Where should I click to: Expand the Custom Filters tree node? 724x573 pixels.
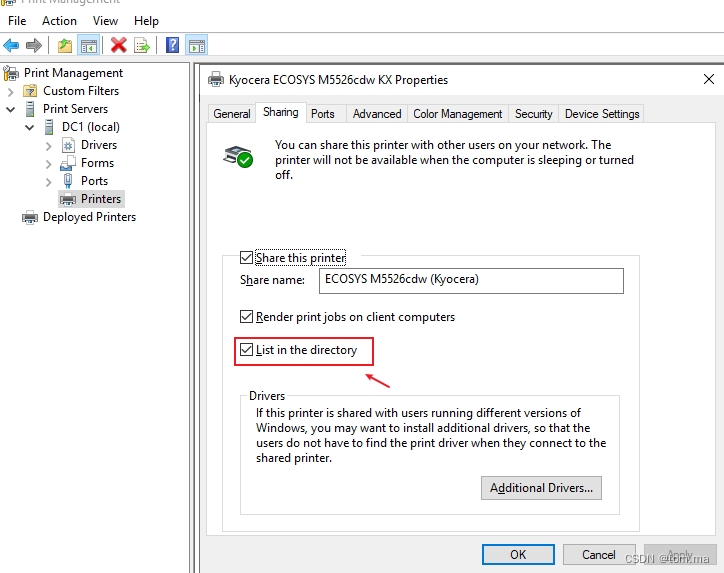[x=11, y=92]
